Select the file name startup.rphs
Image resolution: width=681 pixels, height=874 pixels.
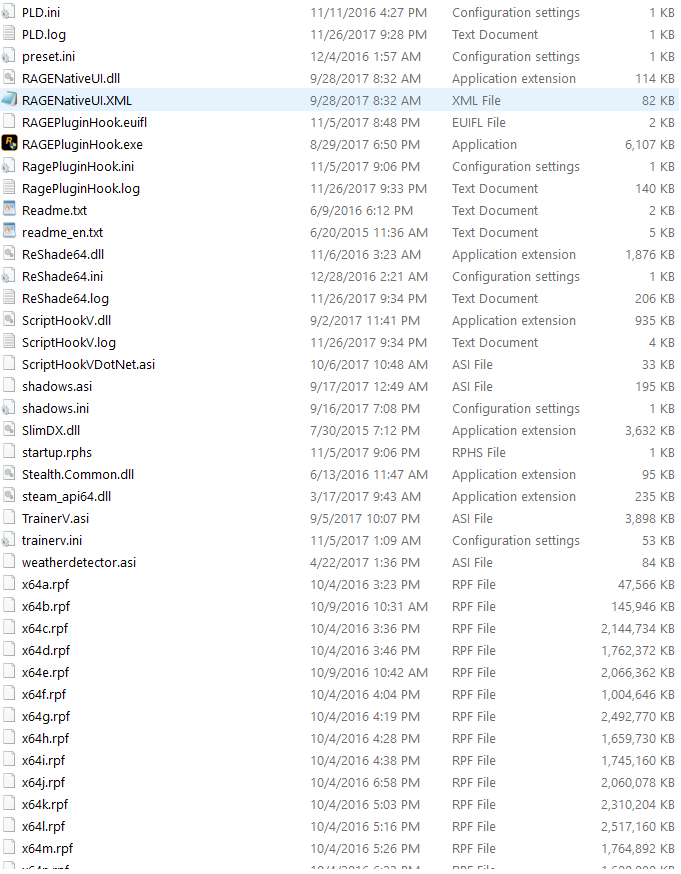57,453
